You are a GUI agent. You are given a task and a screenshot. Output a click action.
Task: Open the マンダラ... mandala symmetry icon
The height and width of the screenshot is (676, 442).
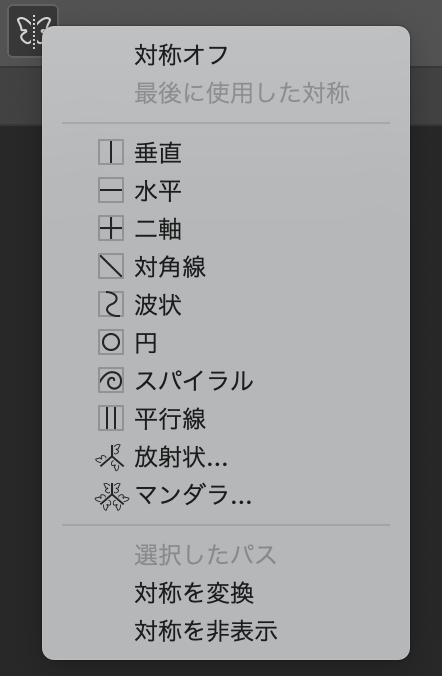pyautogui.click(x=112, y=496)
